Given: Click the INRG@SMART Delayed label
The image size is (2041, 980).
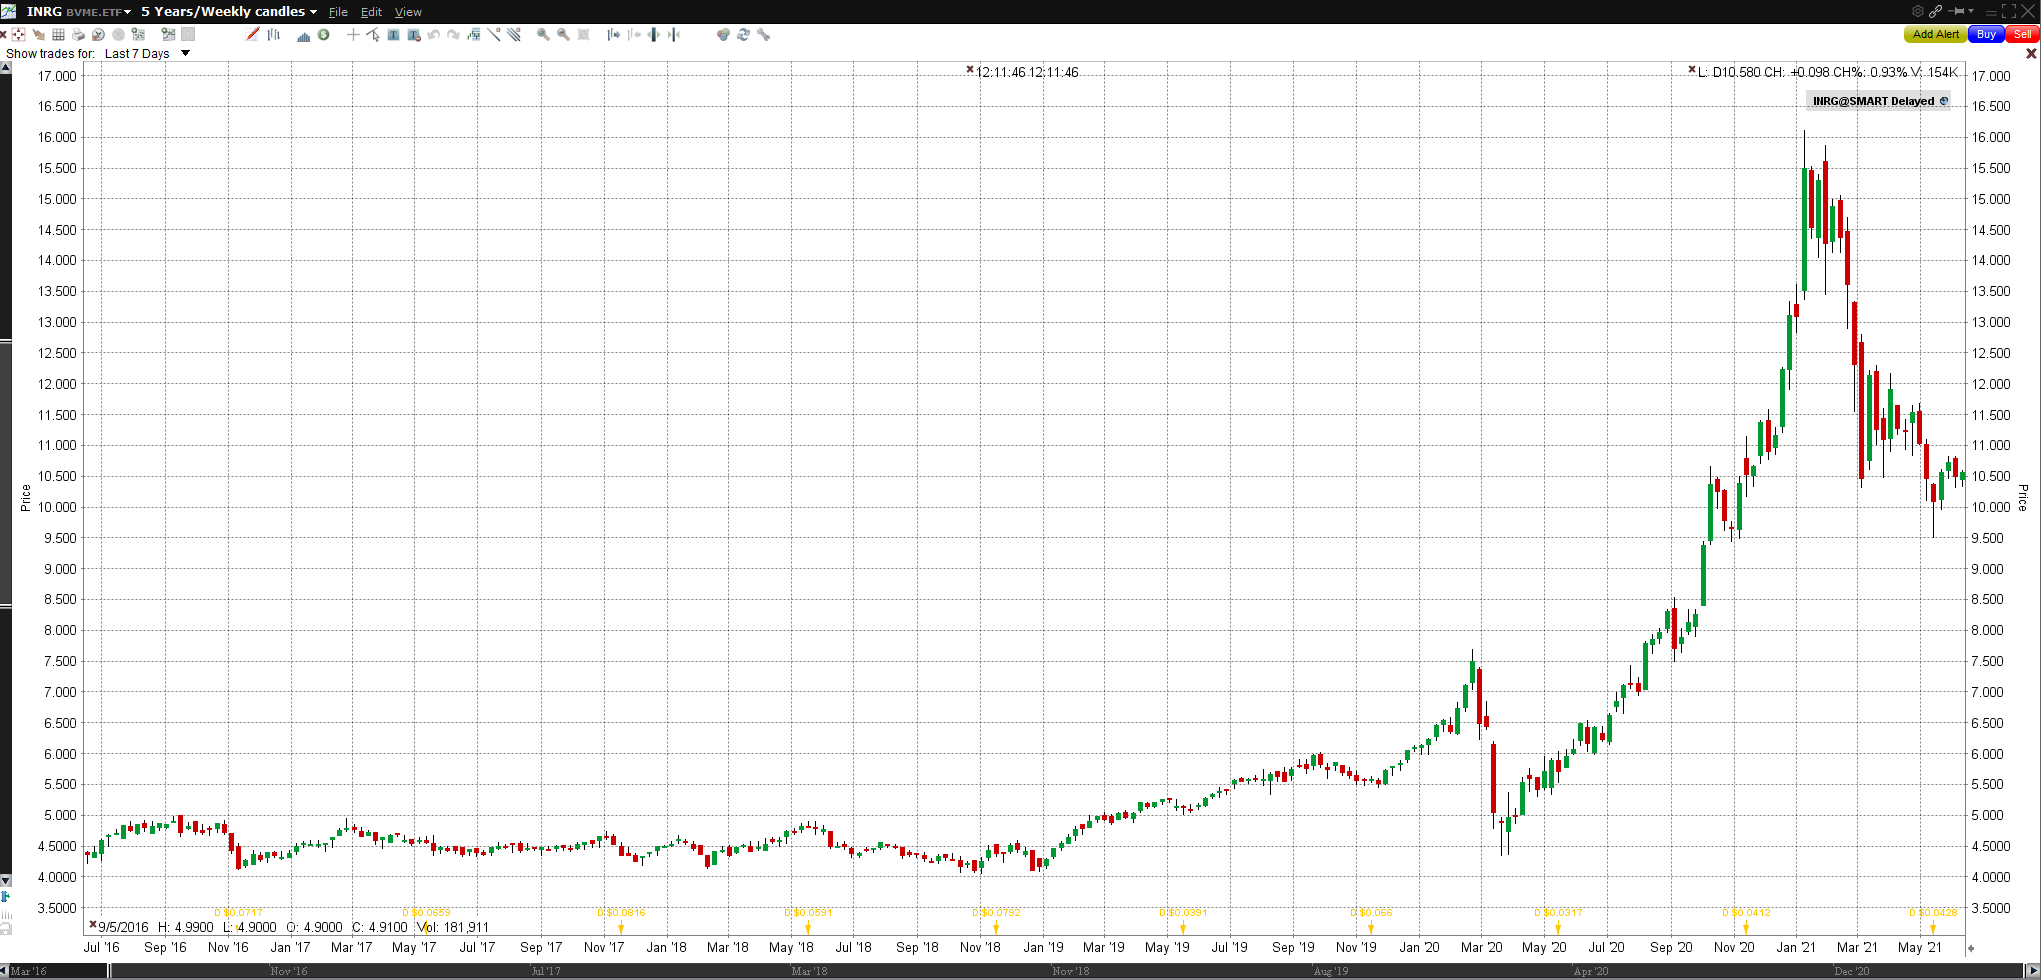Looking at the screenshot, I should [1878, 101].
